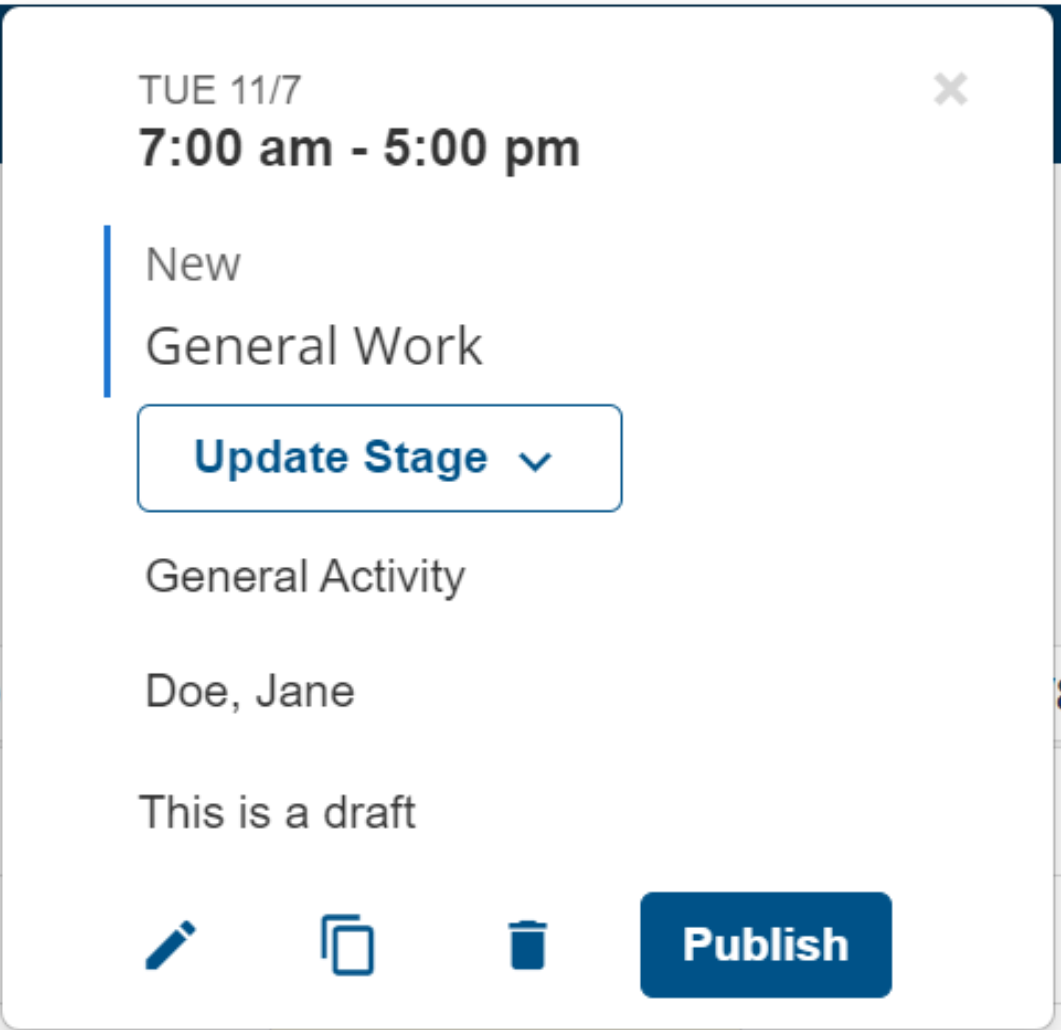Click the 7:00 am start time
Image resolution: width=1061 pixels, height=1030 pixels.
click(x=235, y=149)
